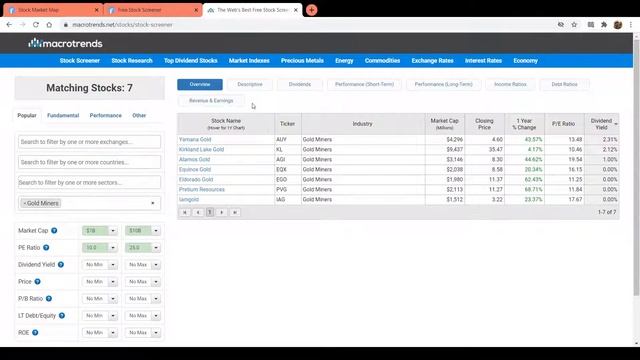The height and width of the screenshot is (360, 640).
Task: Open Yamana Gold stock link
Action: point(195,140)
